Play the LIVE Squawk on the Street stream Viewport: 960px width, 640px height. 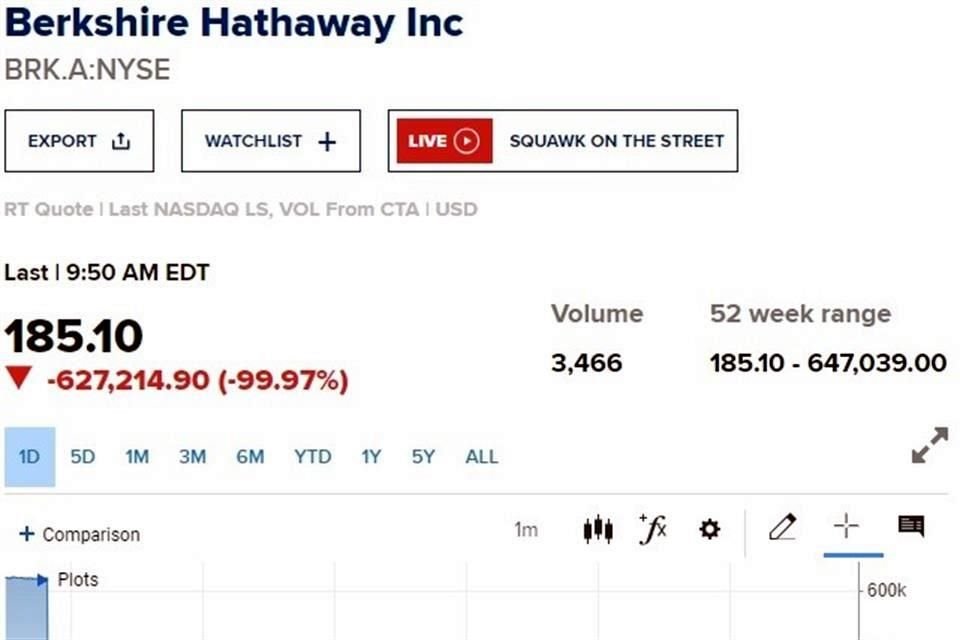click(468, 141)
